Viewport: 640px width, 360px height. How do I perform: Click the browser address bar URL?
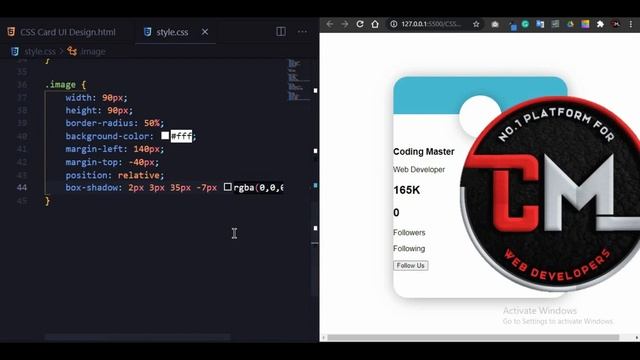pos(431,24)
